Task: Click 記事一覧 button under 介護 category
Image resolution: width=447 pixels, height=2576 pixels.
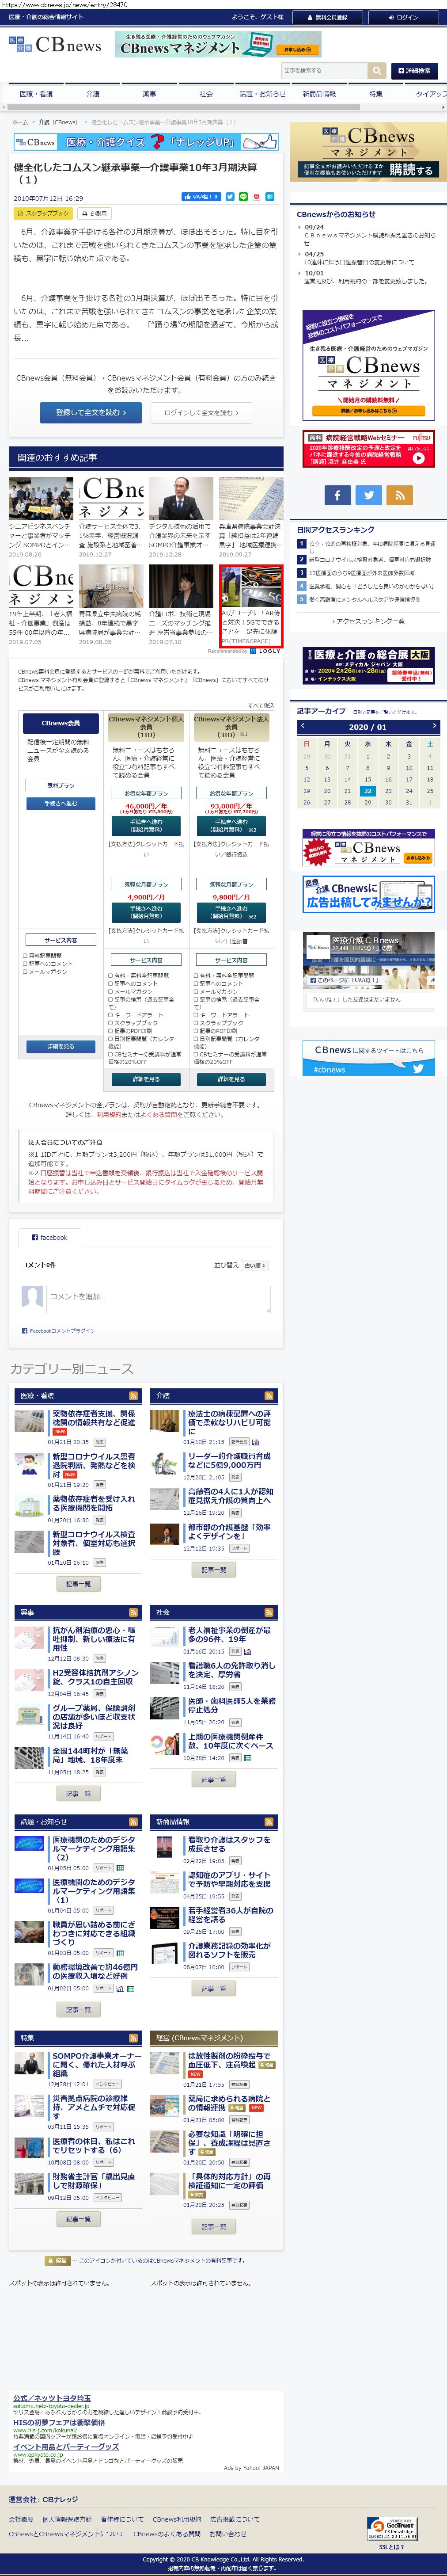Action: 213,1570
